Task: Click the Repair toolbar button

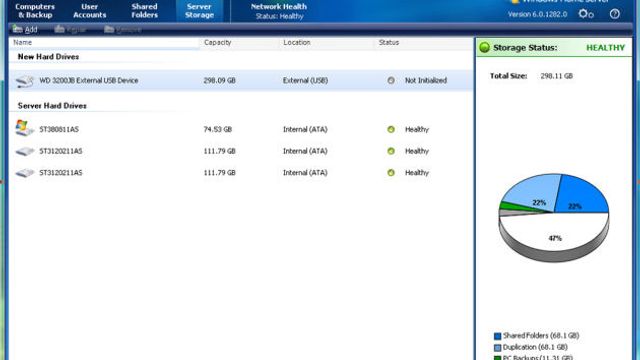Action: (x=70, y=29)
